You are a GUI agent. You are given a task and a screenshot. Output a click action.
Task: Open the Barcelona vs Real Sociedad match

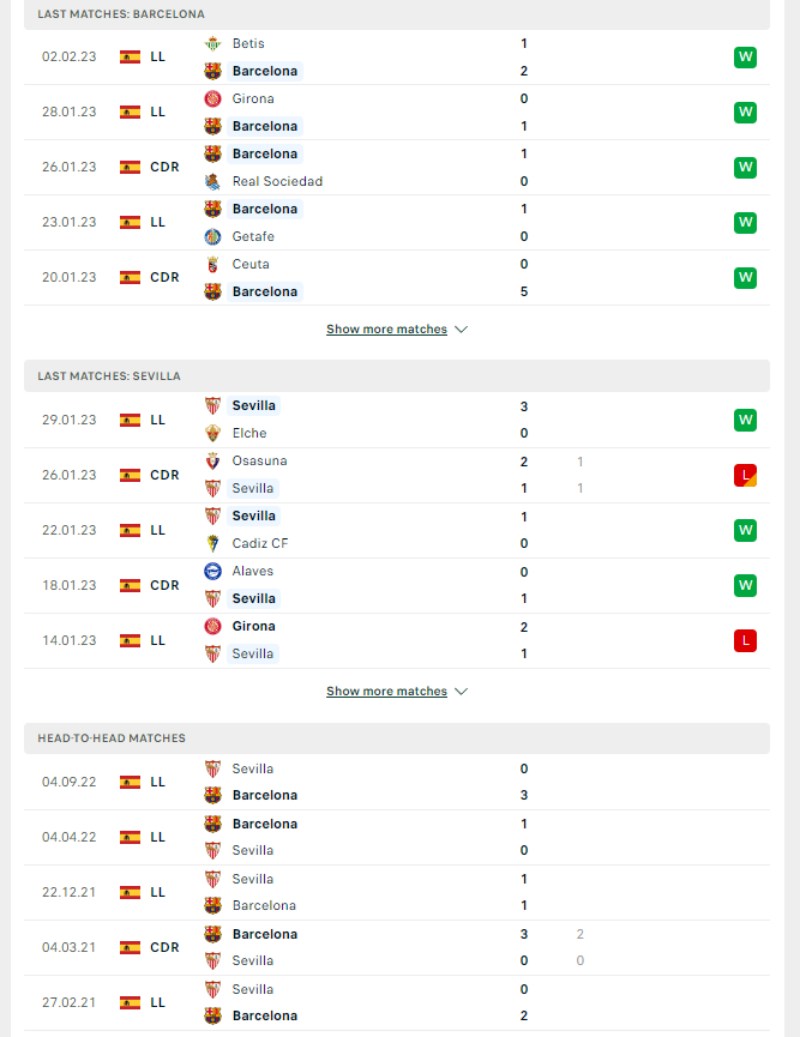coord(397,167)
